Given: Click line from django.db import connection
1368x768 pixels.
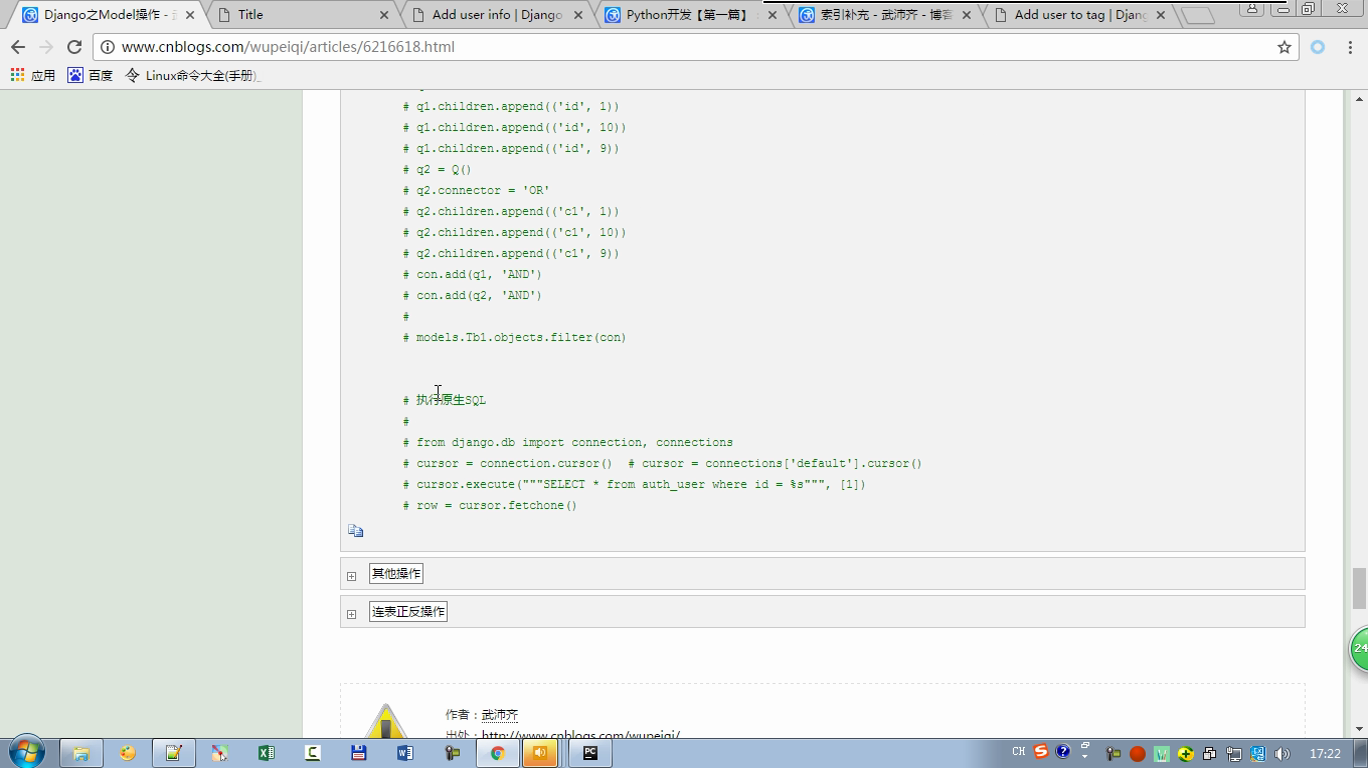Looking at the screenshot, I should pyautogui.click(x=568, y=442).
